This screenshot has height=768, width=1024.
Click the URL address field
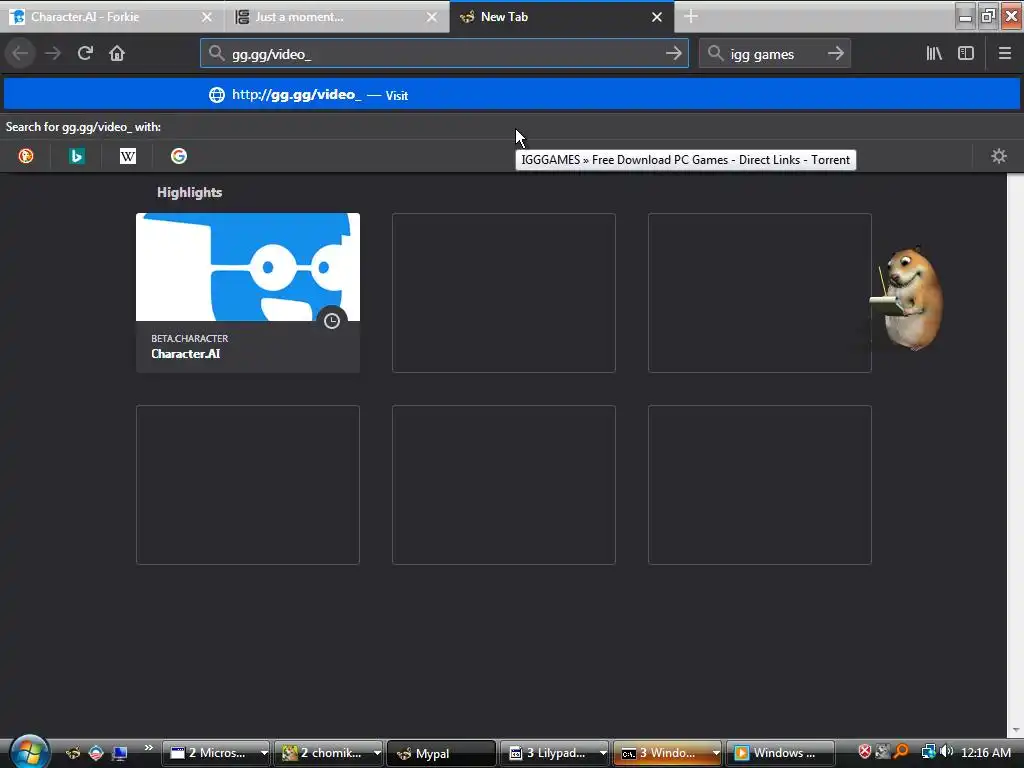(444, 54)
